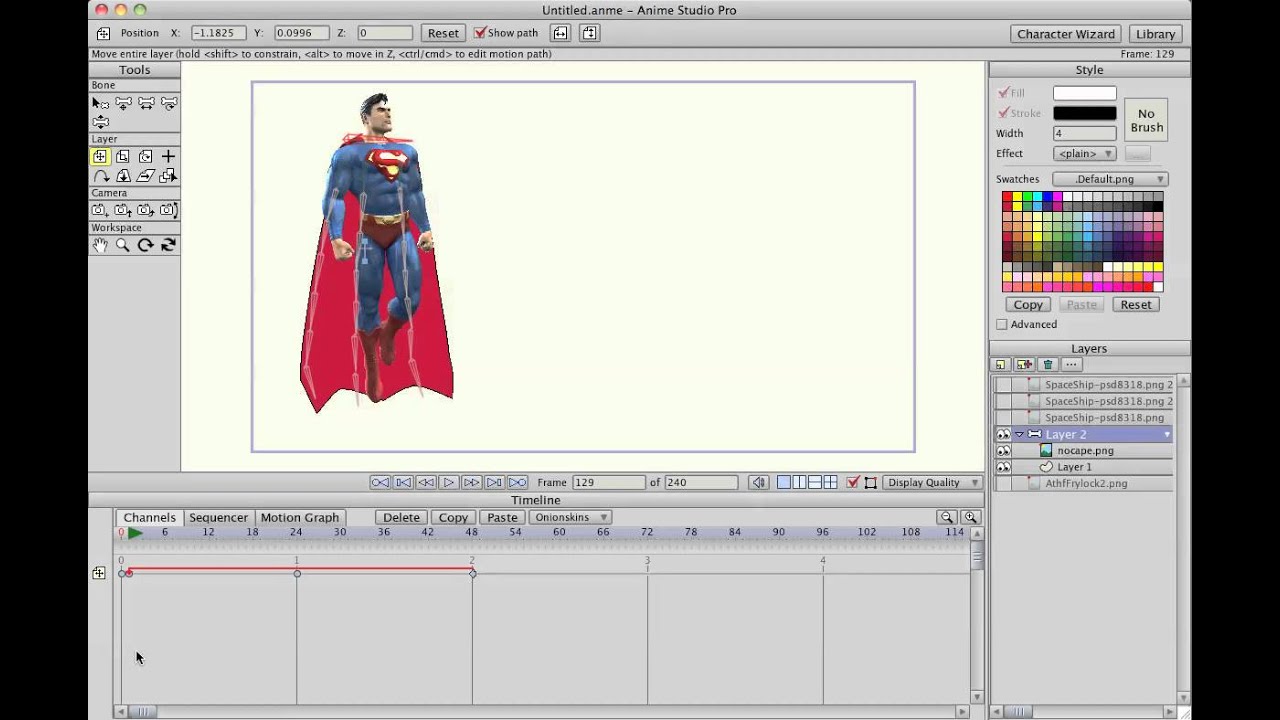
Task: Select the Manipulate Bones tool
Action: pos(100,122)
